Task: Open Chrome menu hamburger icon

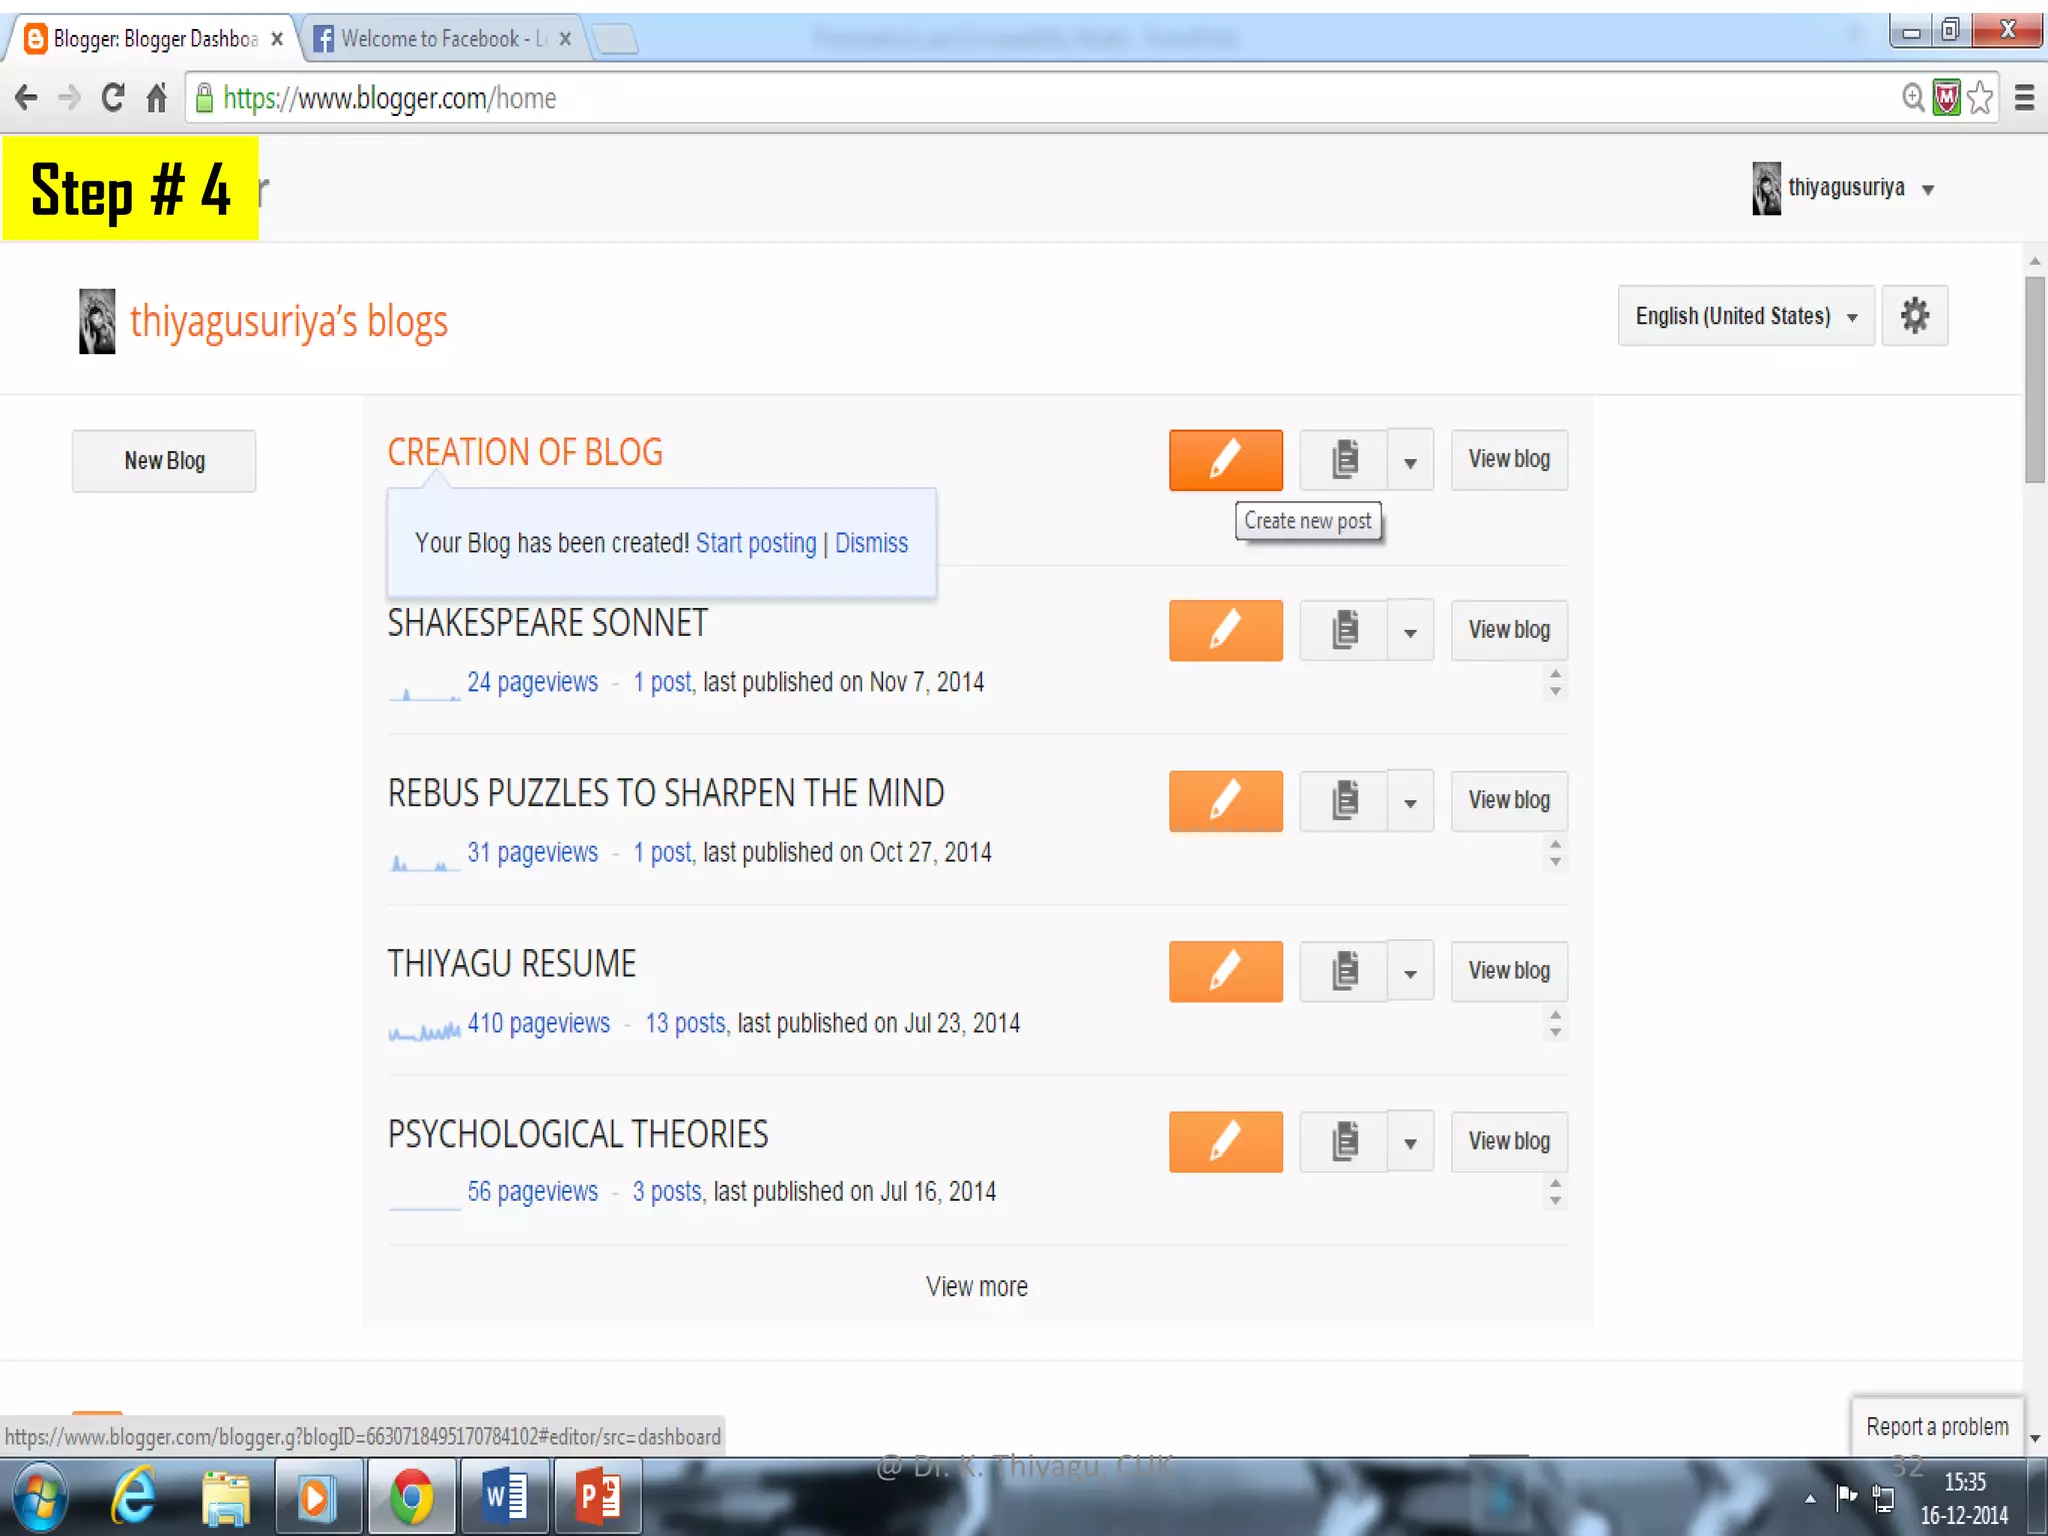Action: click(x=2024, y=98)
